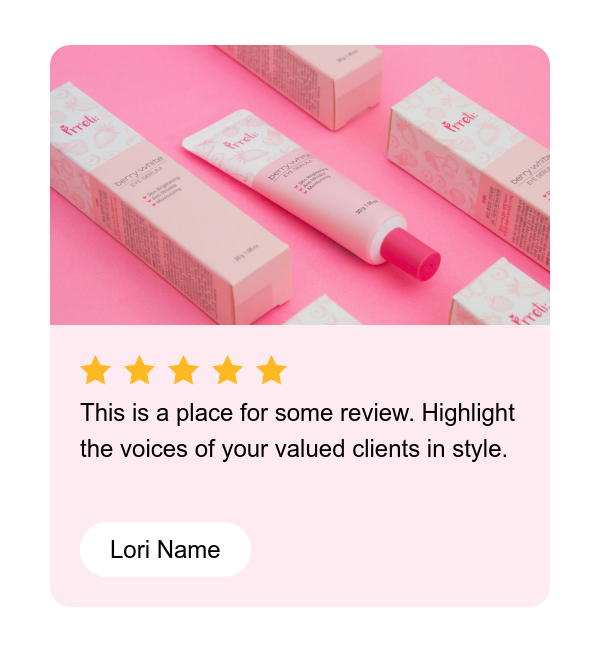
Task: Click the Prreti logo on the tube
Action: point(242,140)
